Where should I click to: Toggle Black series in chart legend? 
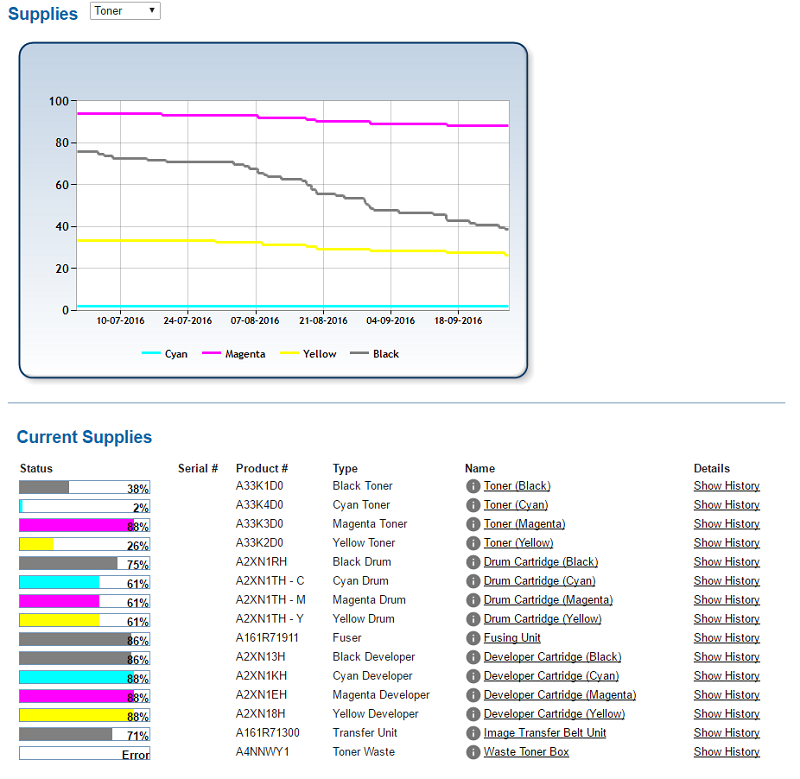(374, 354)
